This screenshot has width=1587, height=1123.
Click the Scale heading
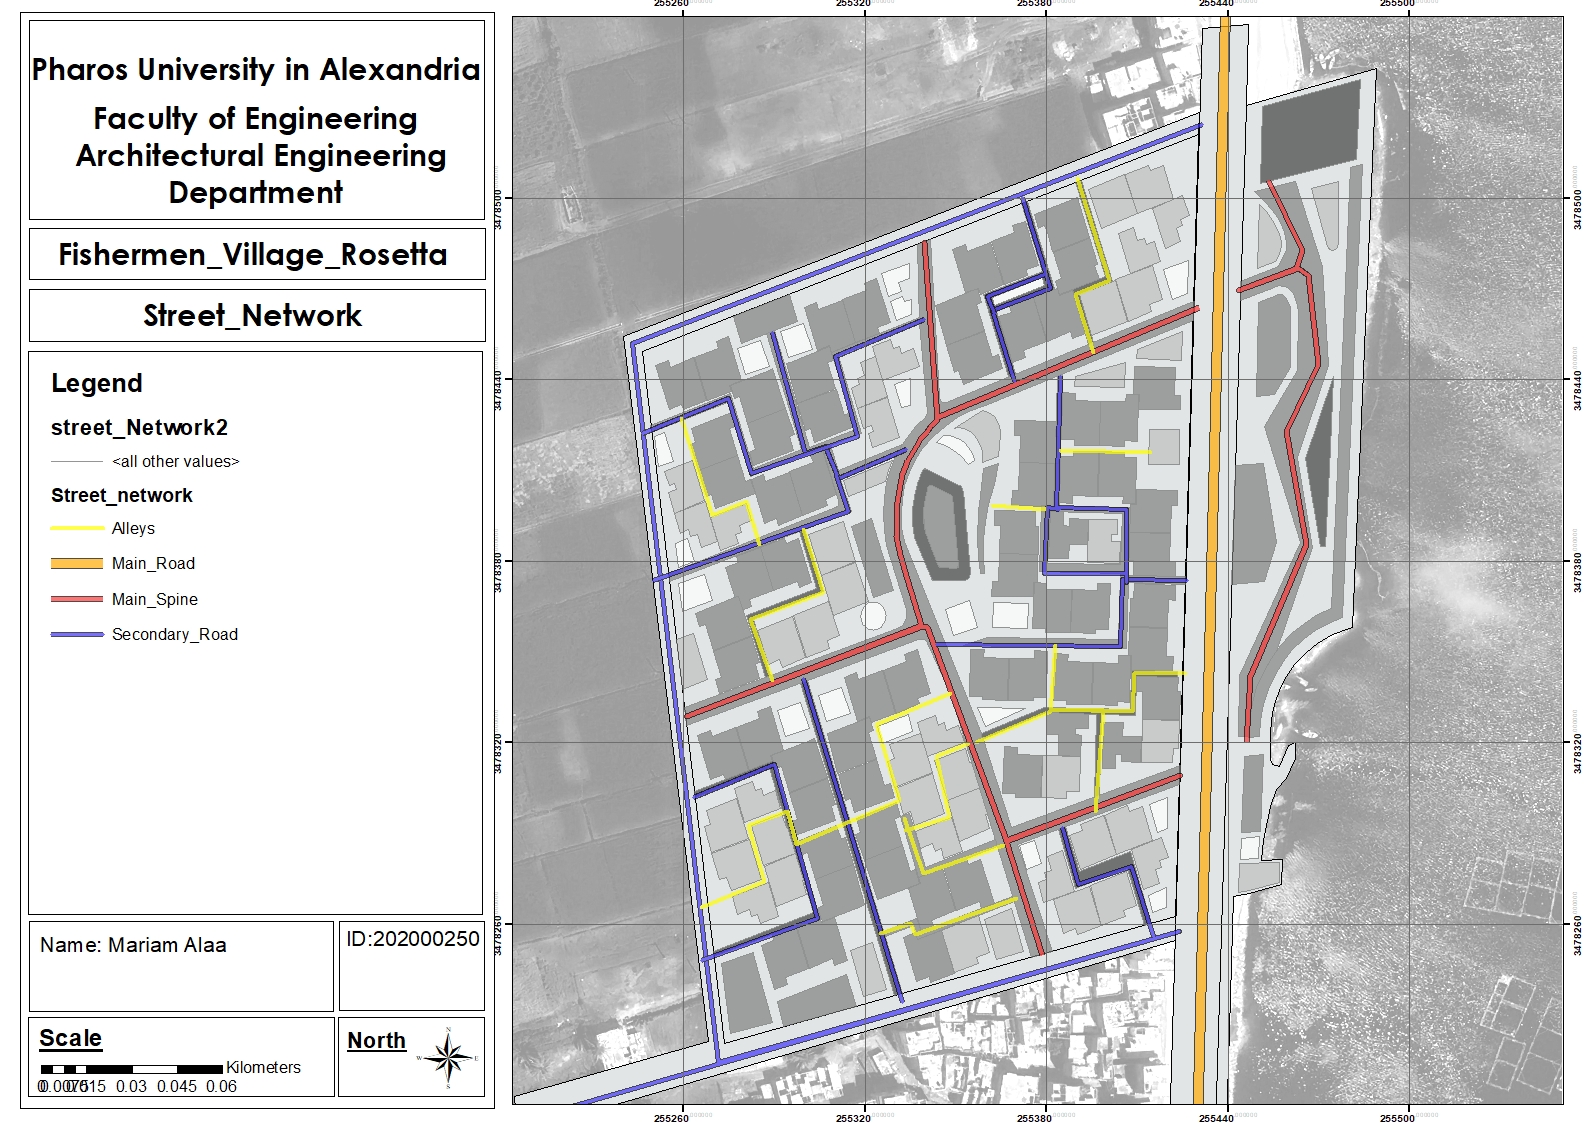coord(71,1038)
